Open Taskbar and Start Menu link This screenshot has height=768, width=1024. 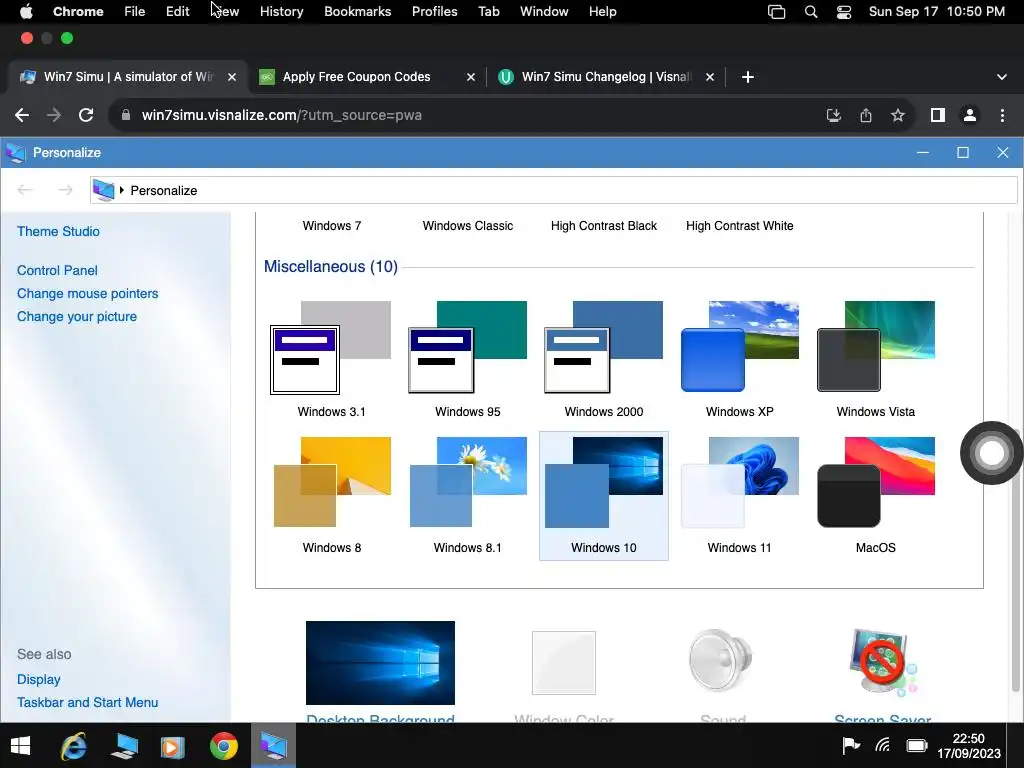tap(88, 703)
